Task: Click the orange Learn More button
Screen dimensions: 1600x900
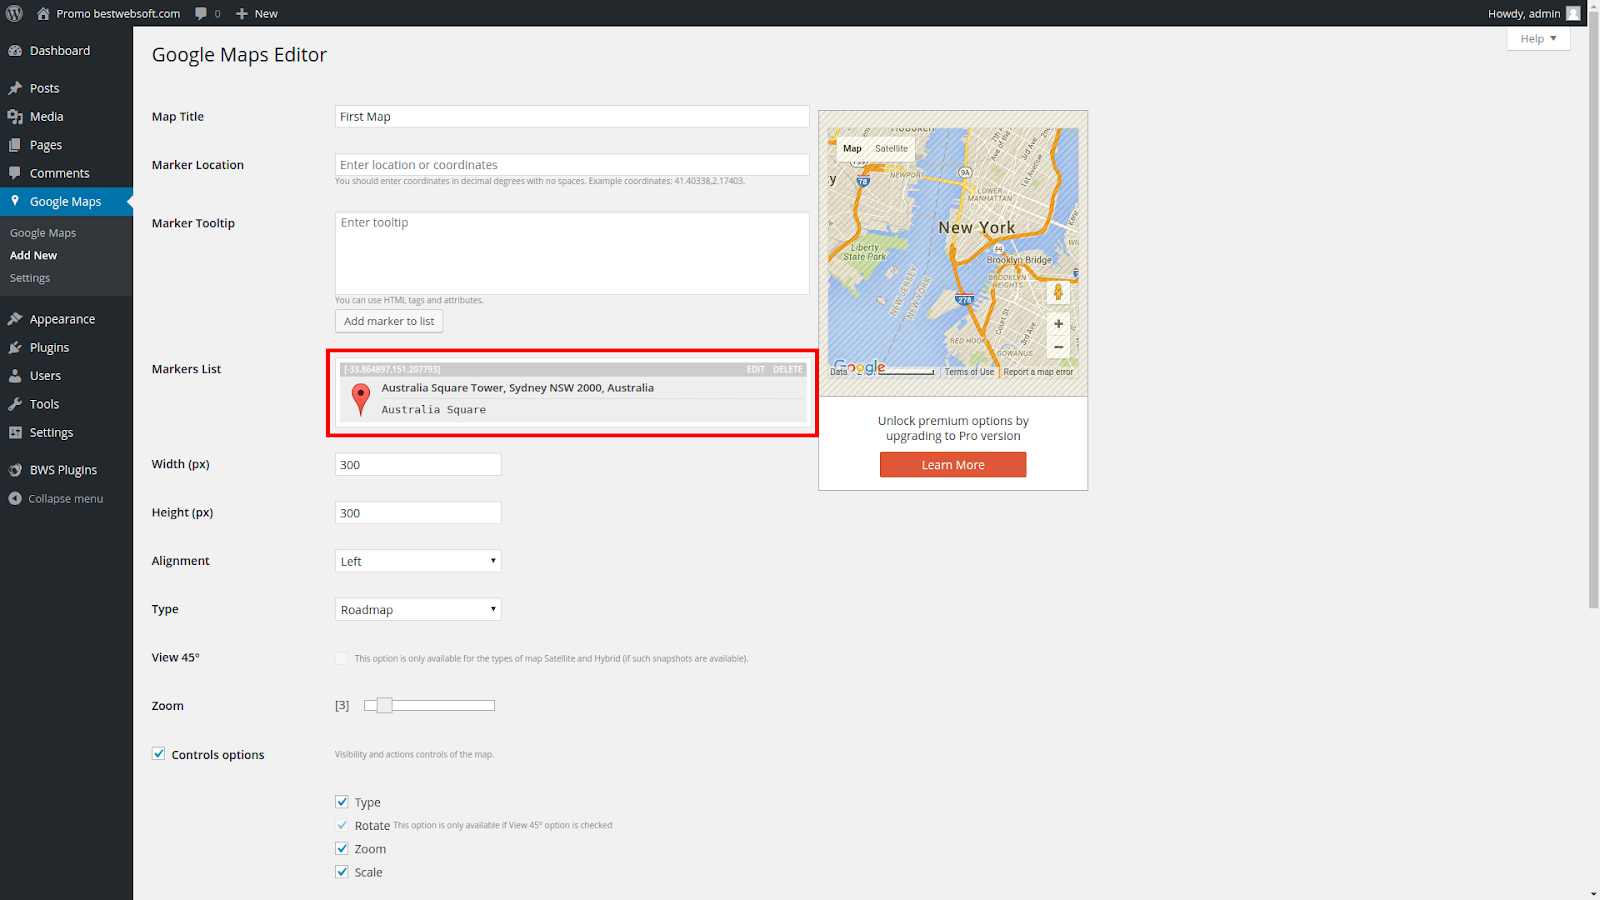Action: pos(953,465)
